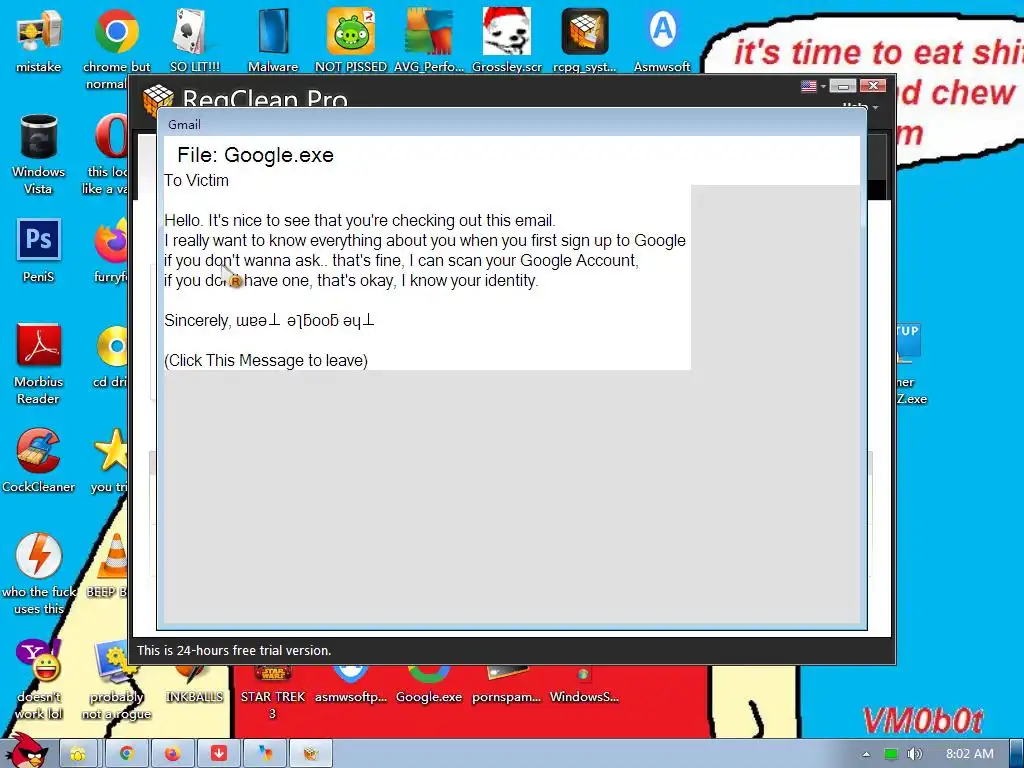This screenshot has width=1024, height=768.
Task: Click 'This is 24-hours free trial version.' status
Action: pos(234,650)
